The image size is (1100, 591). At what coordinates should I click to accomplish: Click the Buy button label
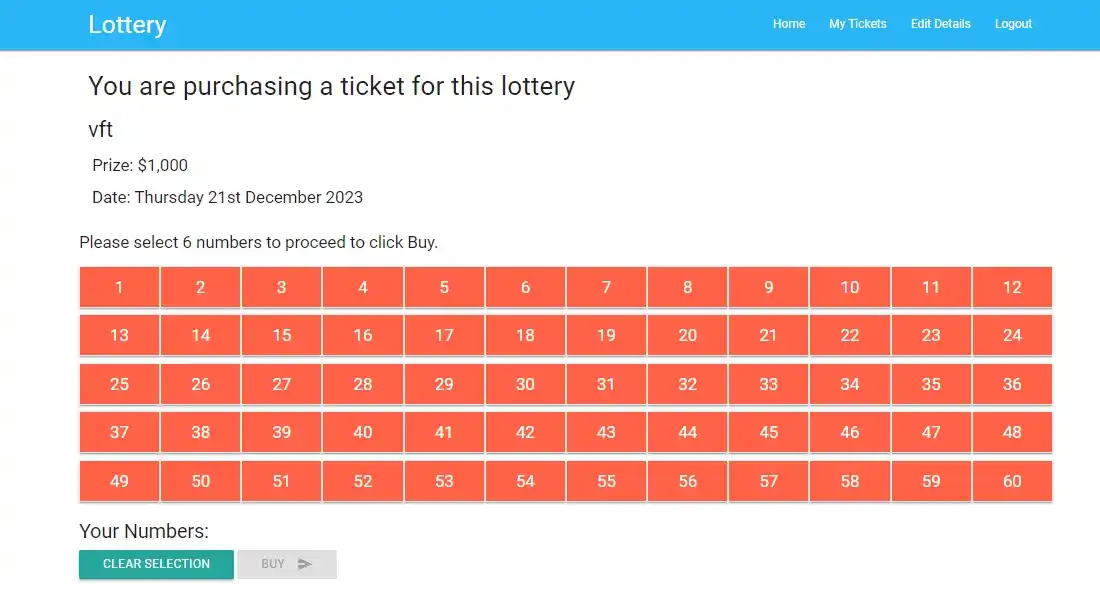(273, 564)
